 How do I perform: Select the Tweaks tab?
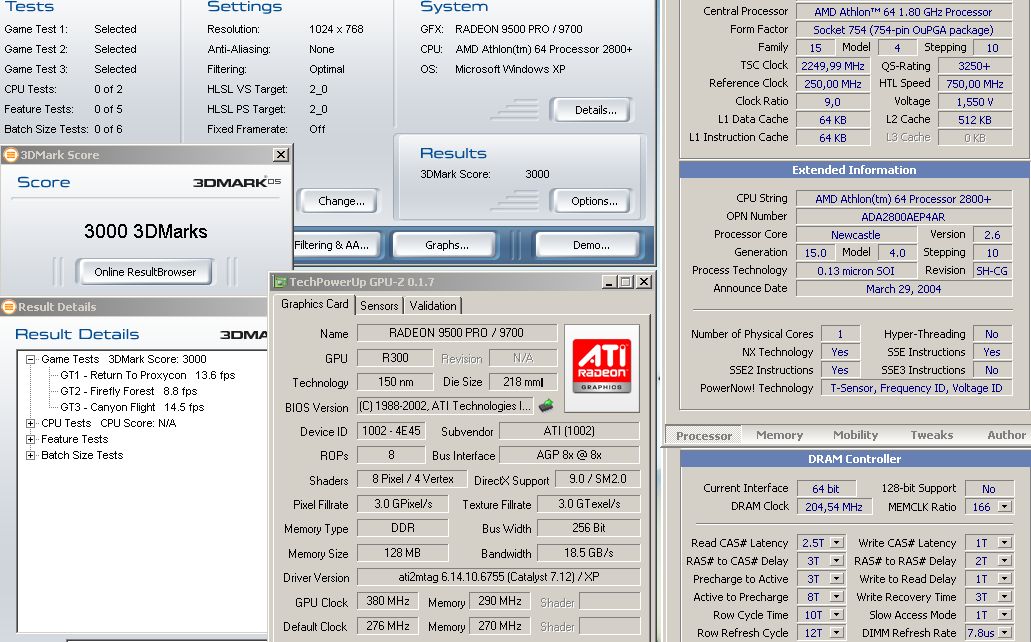932,435
